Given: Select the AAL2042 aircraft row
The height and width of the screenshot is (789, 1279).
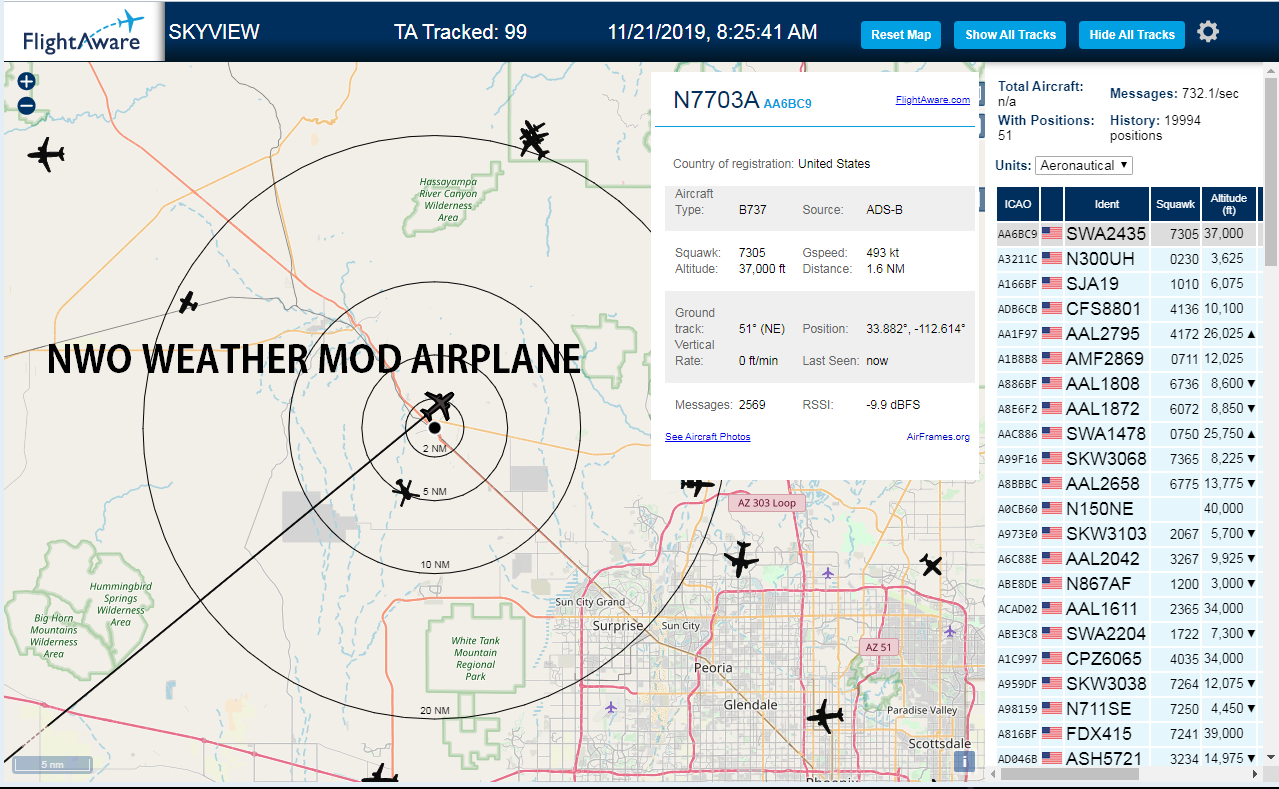Looking at the screenshot, I should tap(1127, 559).
